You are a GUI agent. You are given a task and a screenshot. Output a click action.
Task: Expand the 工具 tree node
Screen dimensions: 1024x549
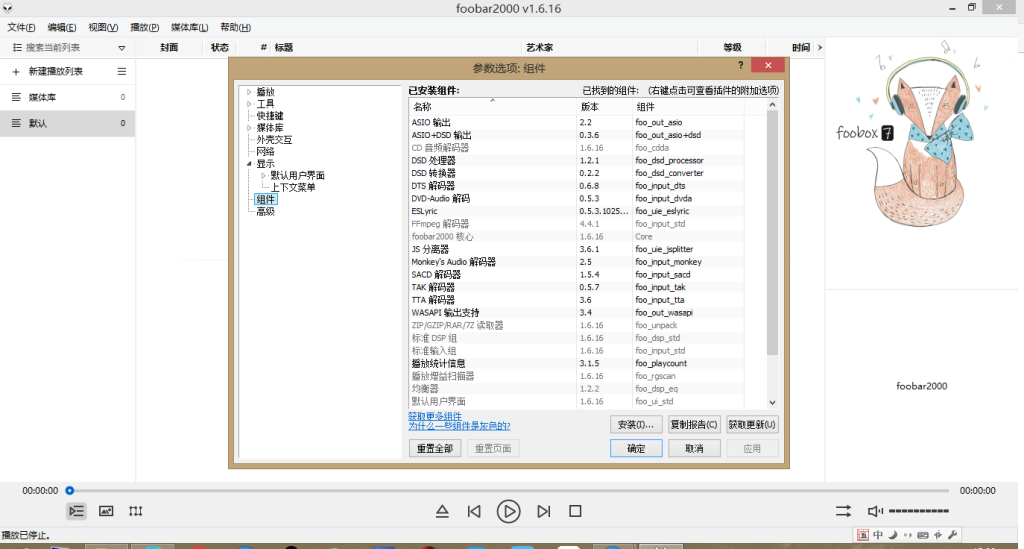pyautogui.click(x=249, y=104)
